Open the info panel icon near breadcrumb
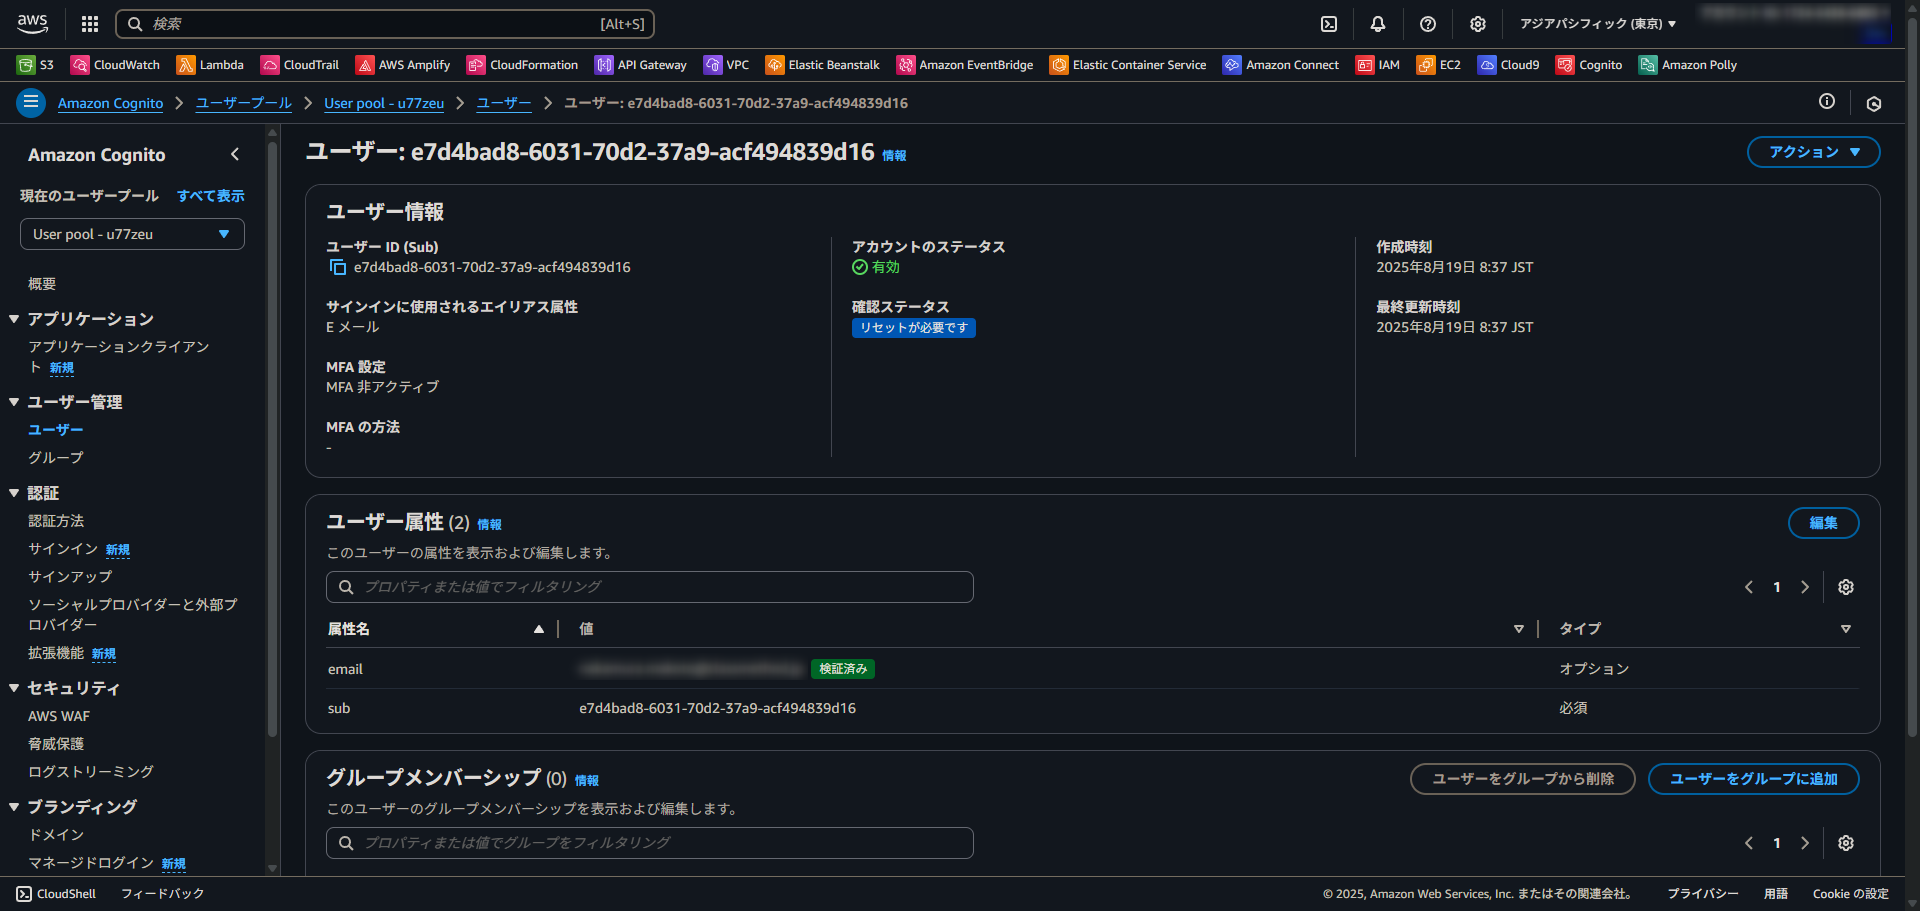This screenshot has width=1920, height=911. (1827, 101)
